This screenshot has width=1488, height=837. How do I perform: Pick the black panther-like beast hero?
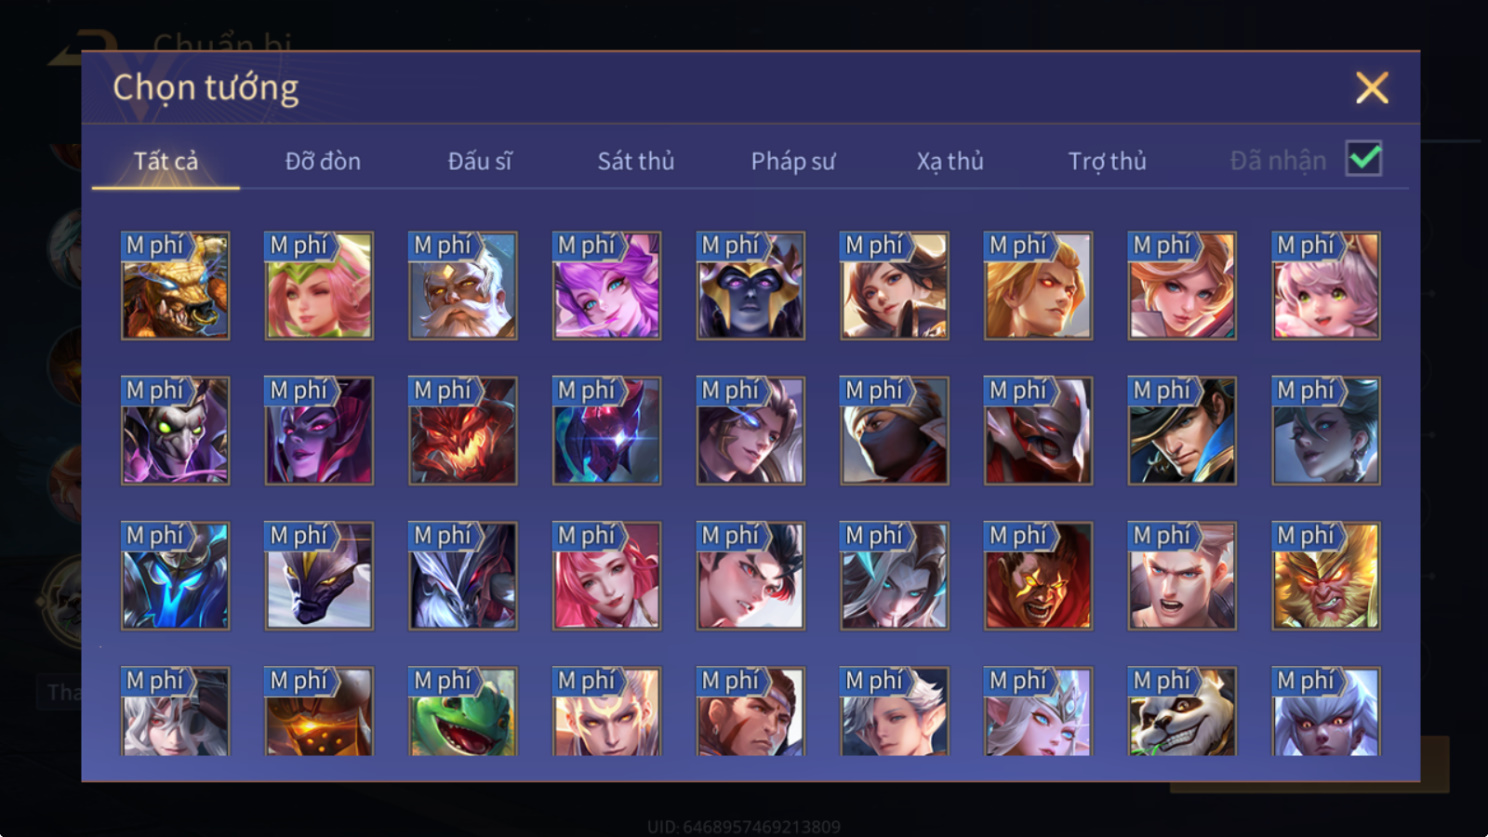pos(319,576)
